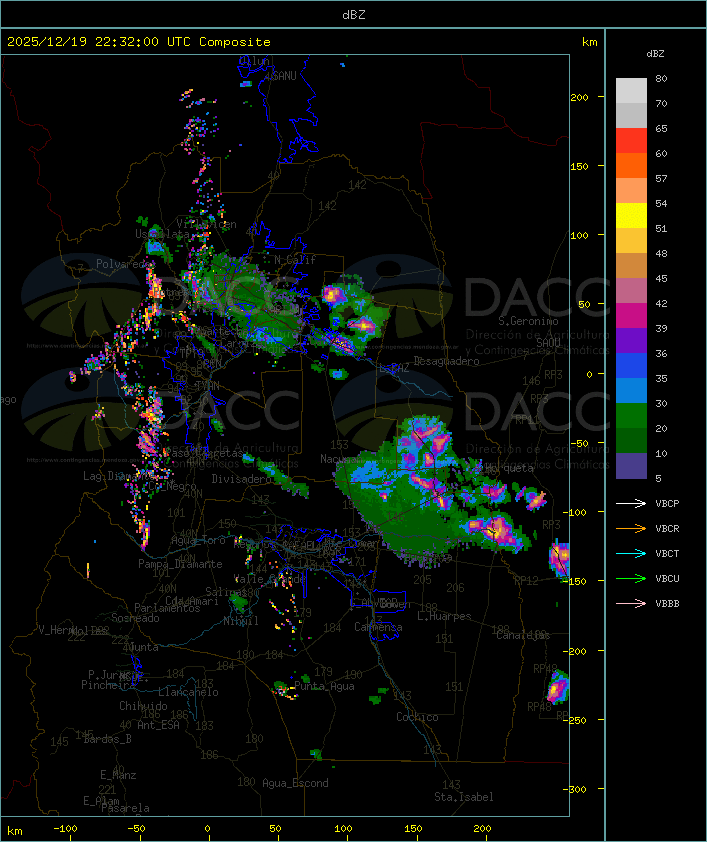This screenshot has width=707, height=842.
Task: Click the pink VBBB arrow icon
Action: tap(631, 603)
